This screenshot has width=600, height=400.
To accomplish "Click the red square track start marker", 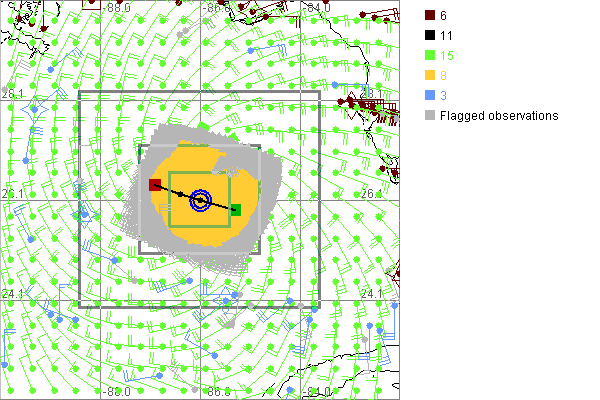I will pos(155,185).
